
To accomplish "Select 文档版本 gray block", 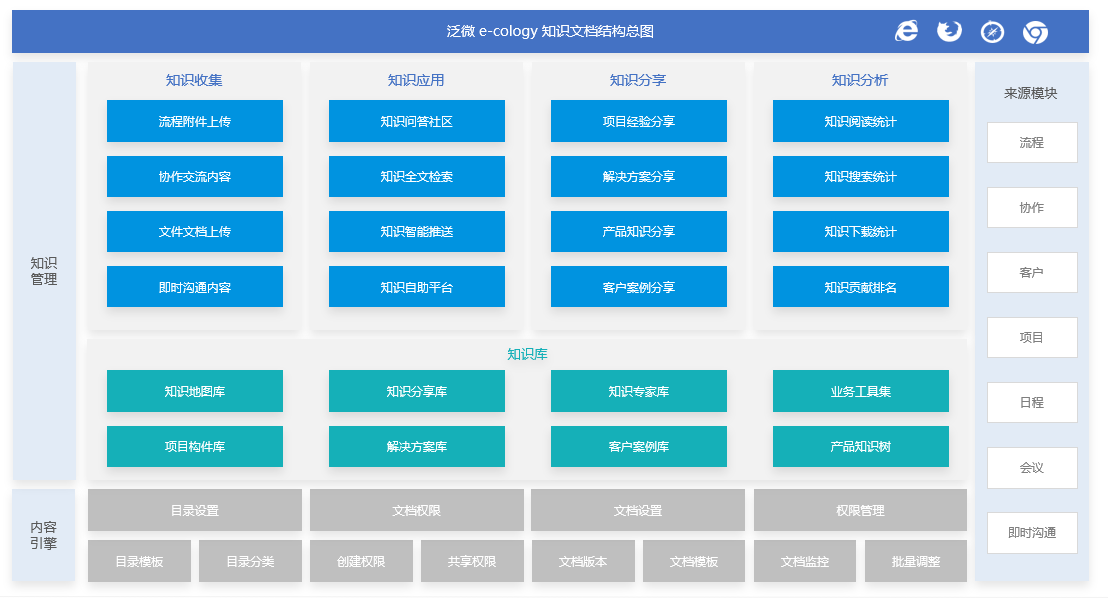I will [583, 561].
